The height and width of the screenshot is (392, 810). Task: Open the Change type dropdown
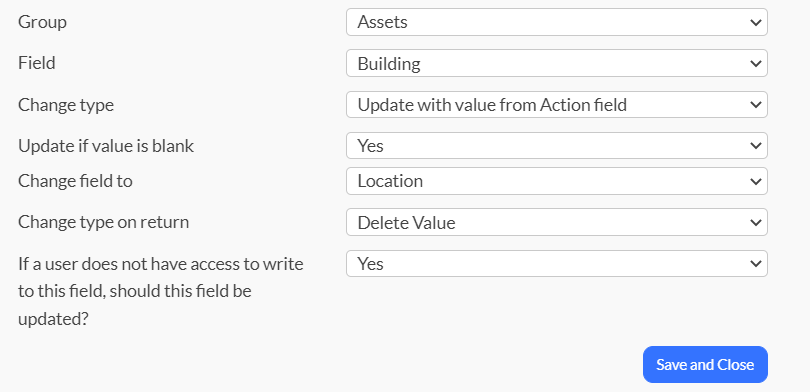coord(557,105)
